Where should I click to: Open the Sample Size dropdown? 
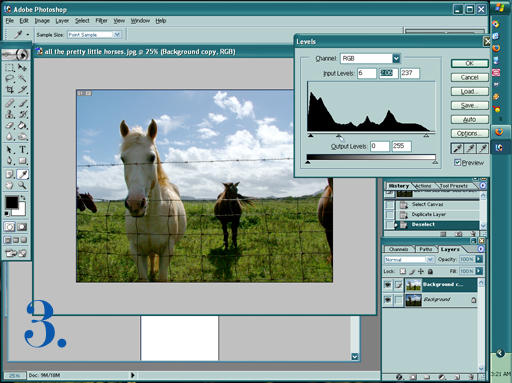117,35
